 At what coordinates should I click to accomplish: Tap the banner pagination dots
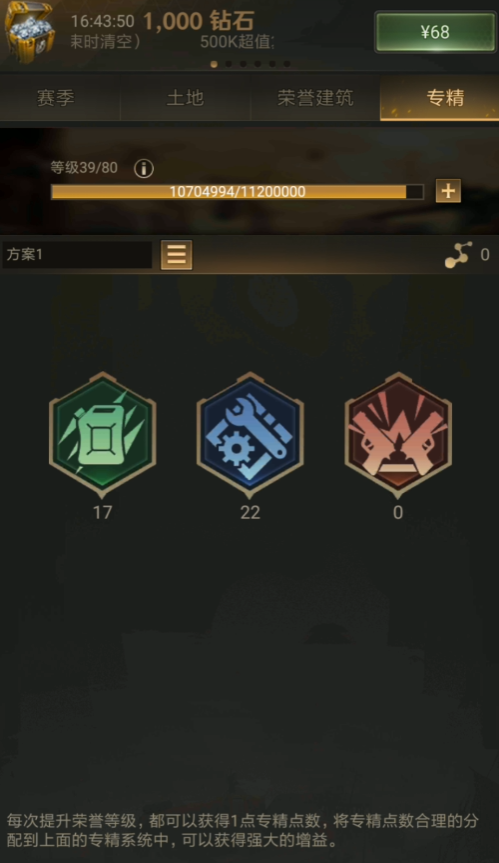pyautogui.click(x=250, y=64)
